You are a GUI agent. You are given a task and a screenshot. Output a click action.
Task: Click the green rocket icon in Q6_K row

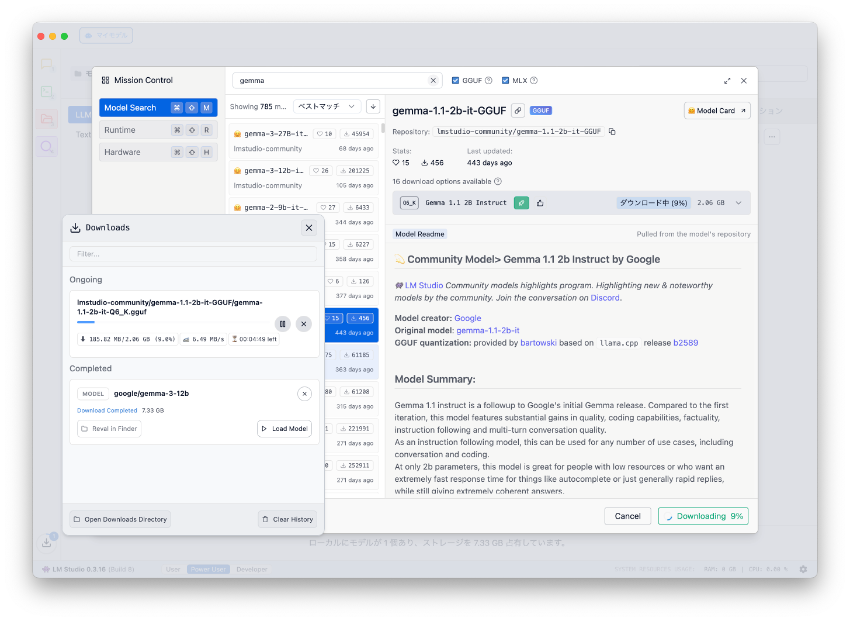pos(521,203)
